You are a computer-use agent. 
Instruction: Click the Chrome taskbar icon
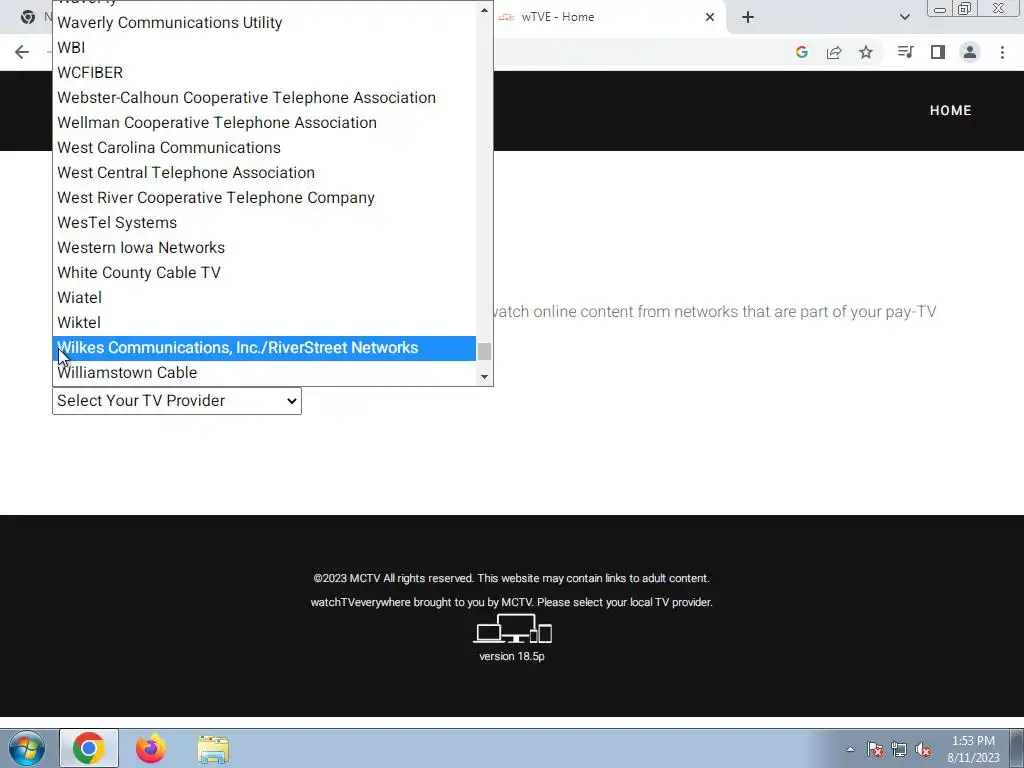click(x=89, y=748)
